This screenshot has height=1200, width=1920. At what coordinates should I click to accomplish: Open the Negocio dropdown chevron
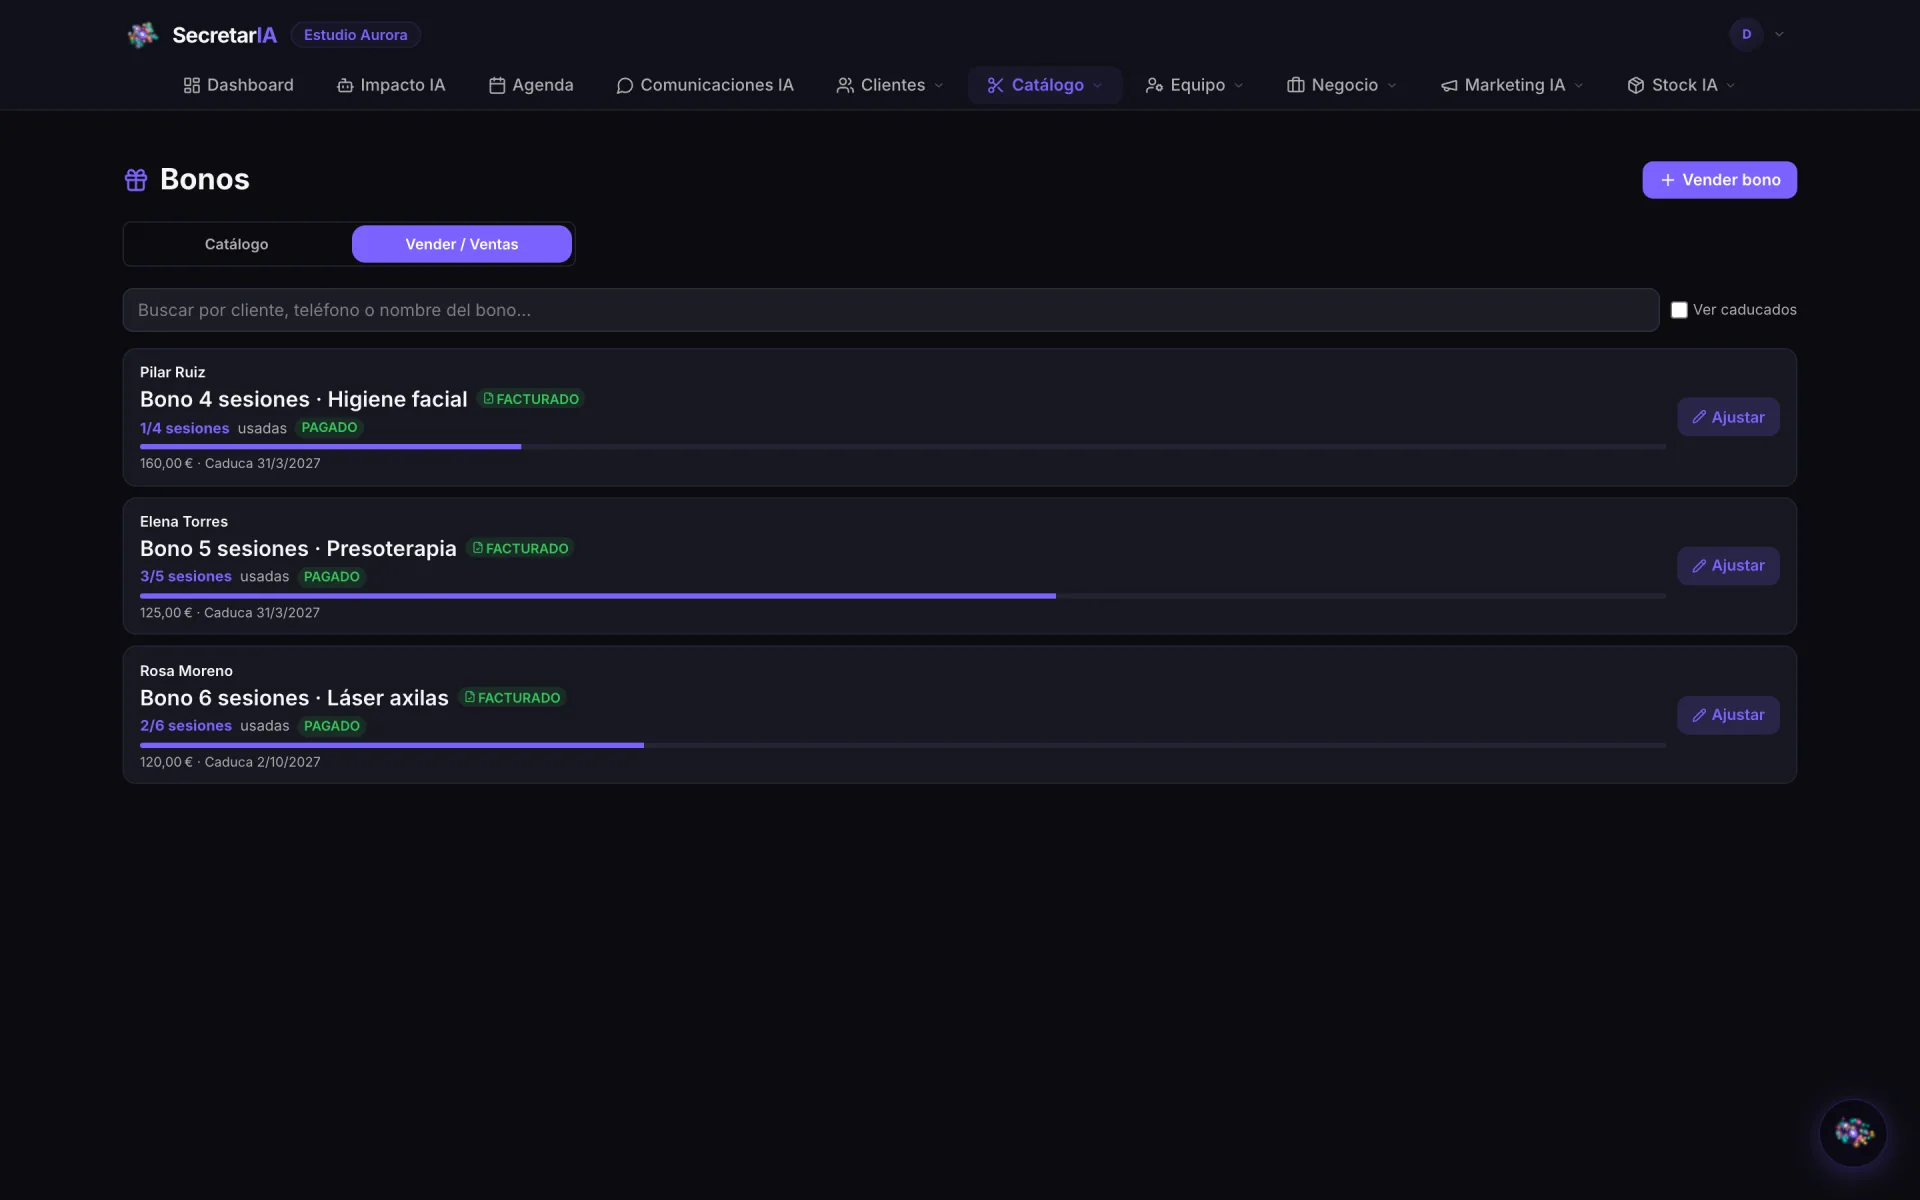tap(1392, 86)
